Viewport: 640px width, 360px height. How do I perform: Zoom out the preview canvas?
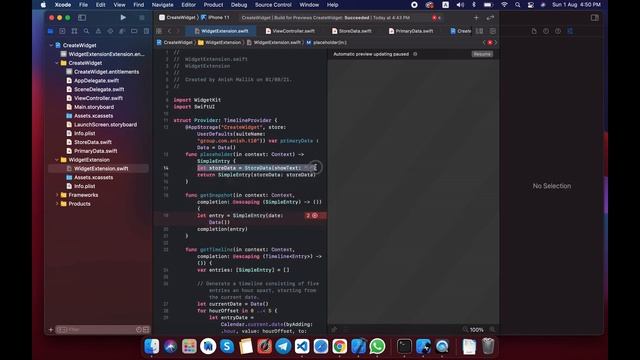tap(465, 329)
